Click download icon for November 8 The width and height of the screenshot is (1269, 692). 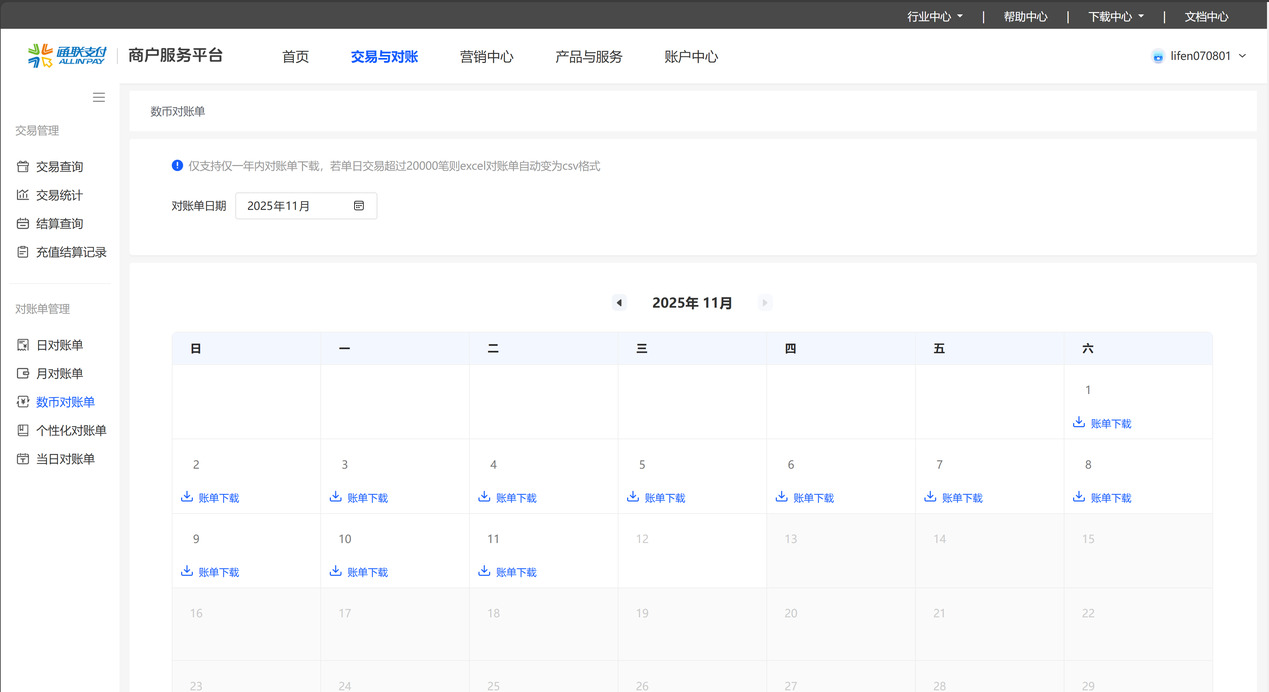[1079, 497]
